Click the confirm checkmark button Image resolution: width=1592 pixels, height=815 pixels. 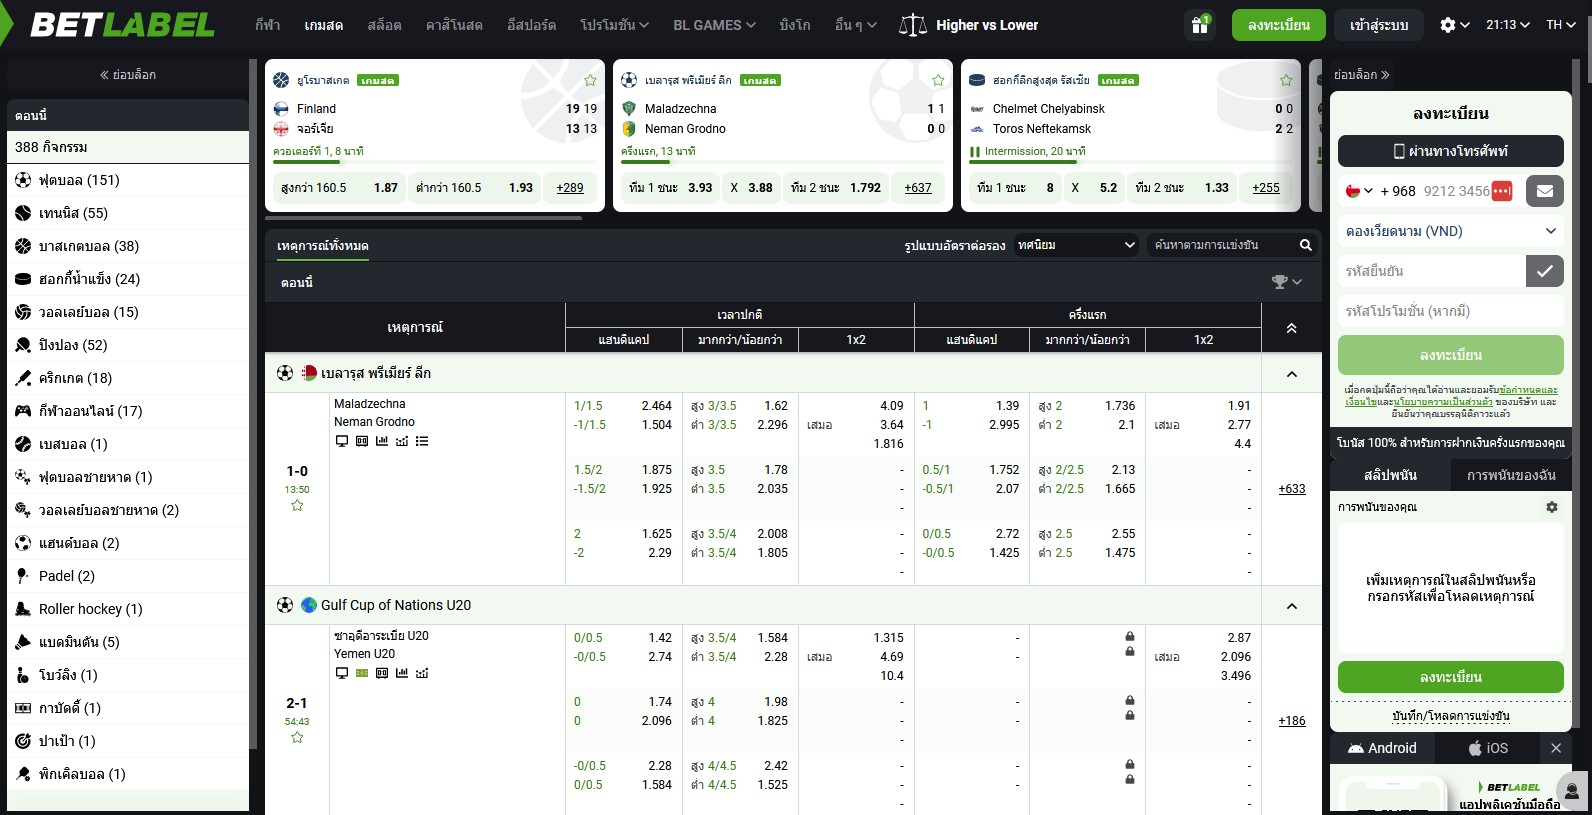tap(1545, 271)
